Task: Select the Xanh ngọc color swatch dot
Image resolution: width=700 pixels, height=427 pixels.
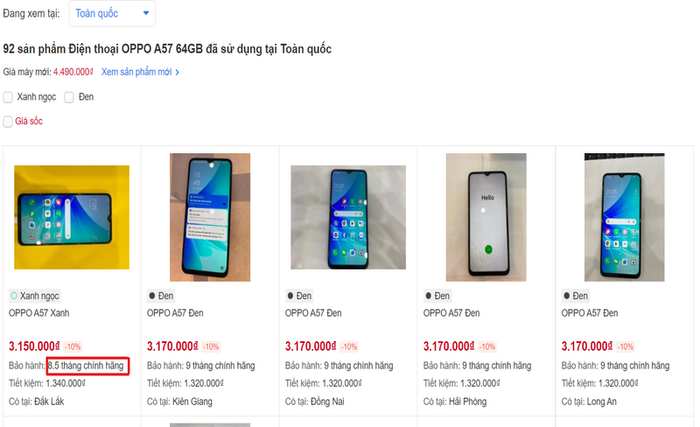Action: pyautogui.click(x=14, y=296)
